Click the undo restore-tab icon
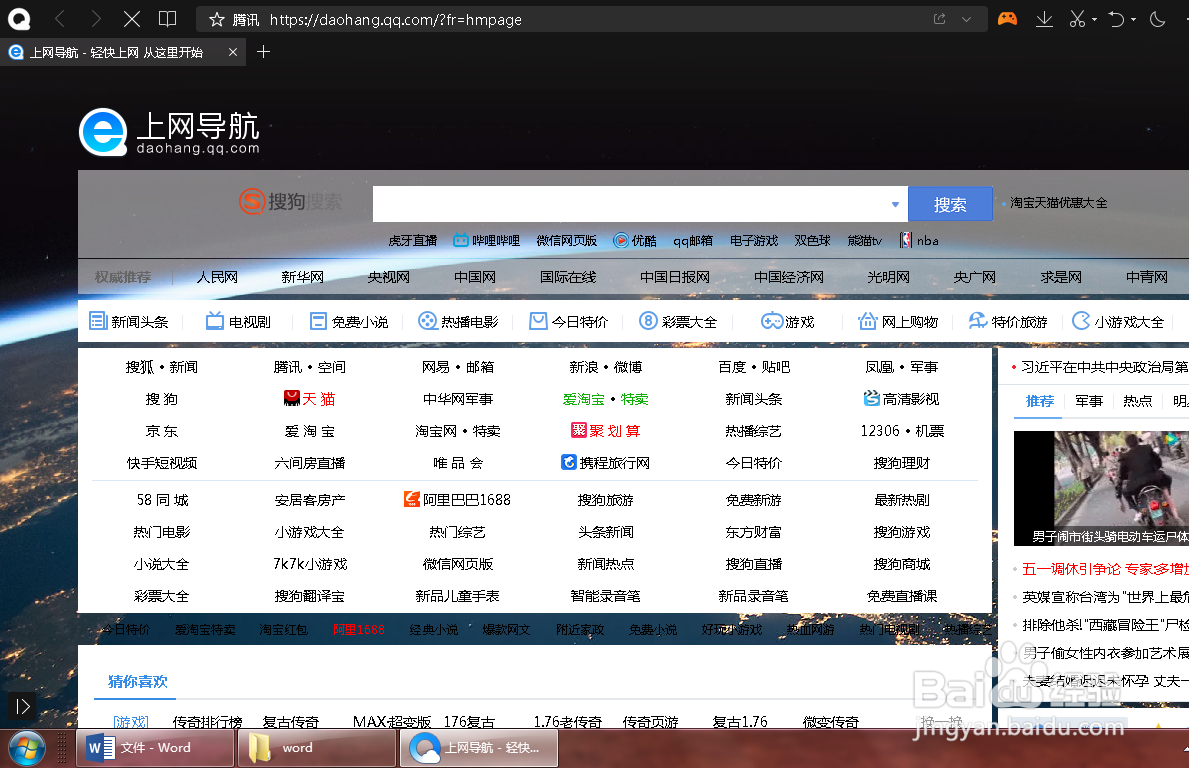Viewport: 1189px width, 768px height. (x=1116, y=20)
